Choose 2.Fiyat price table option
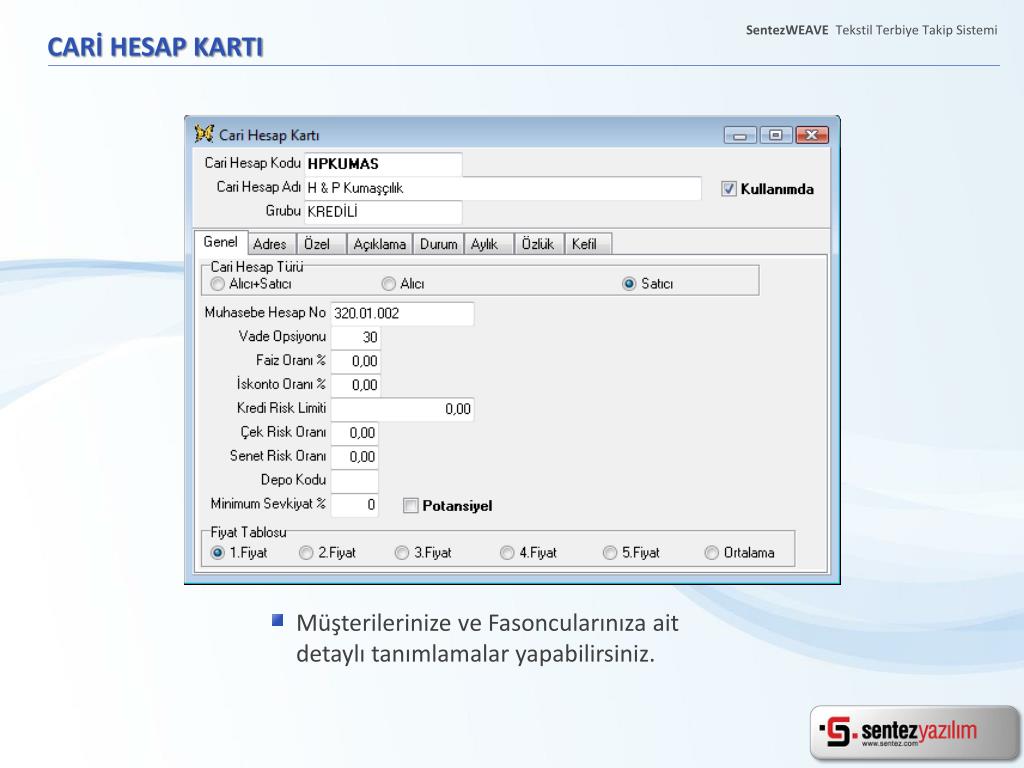Screen dimensions: 1024x768 [306, 552]
